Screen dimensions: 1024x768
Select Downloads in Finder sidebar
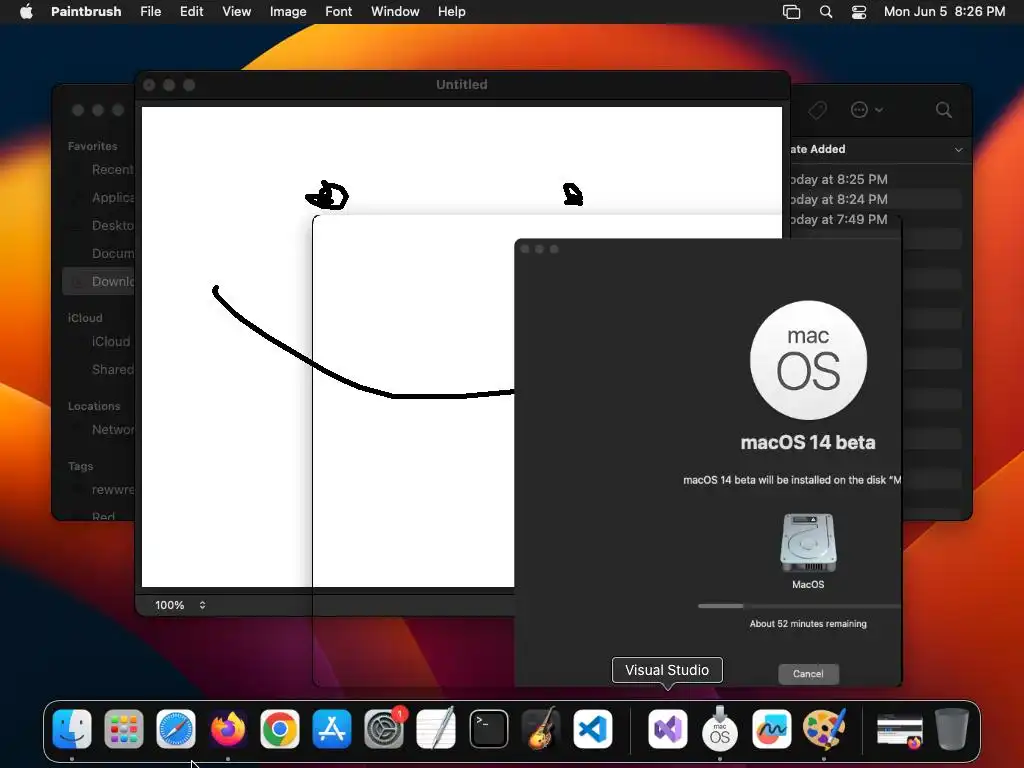point(99,281)
